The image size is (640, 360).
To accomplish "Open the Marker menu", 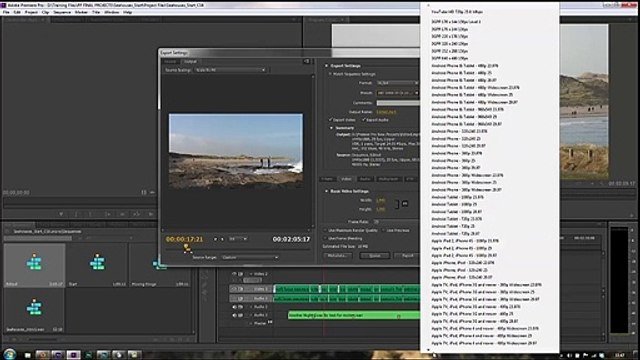I will 81,12.
